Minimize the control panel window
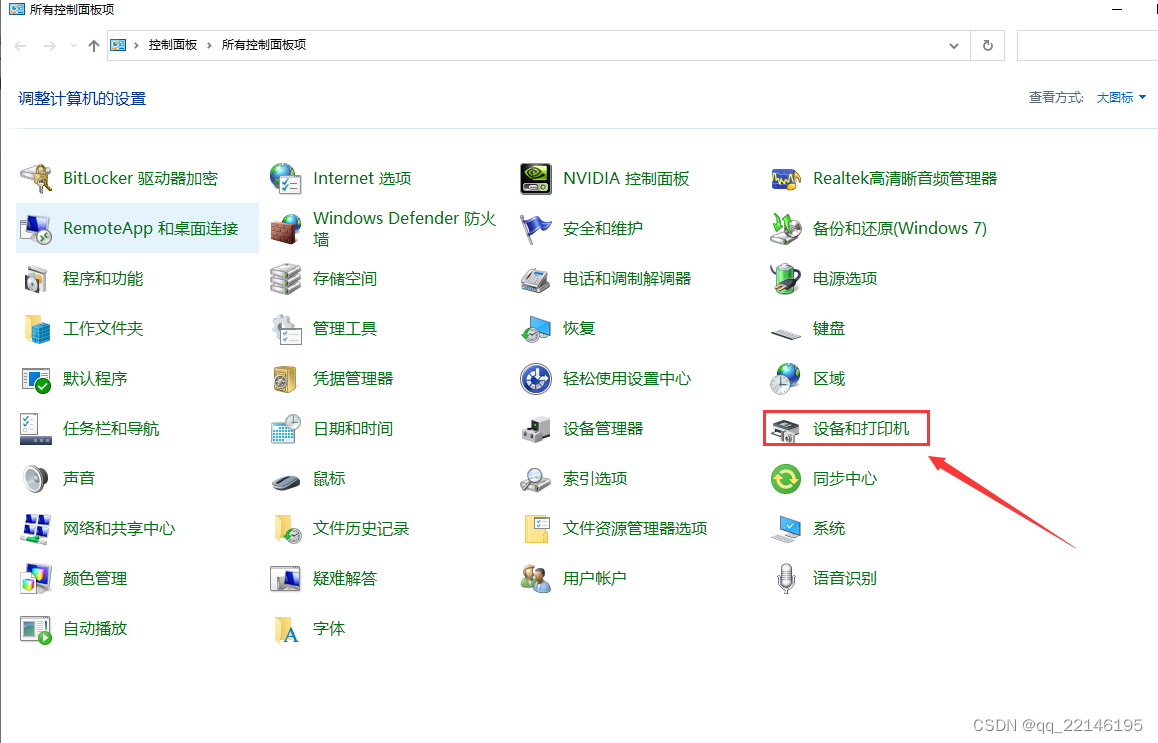 [x=1117, y=10]
